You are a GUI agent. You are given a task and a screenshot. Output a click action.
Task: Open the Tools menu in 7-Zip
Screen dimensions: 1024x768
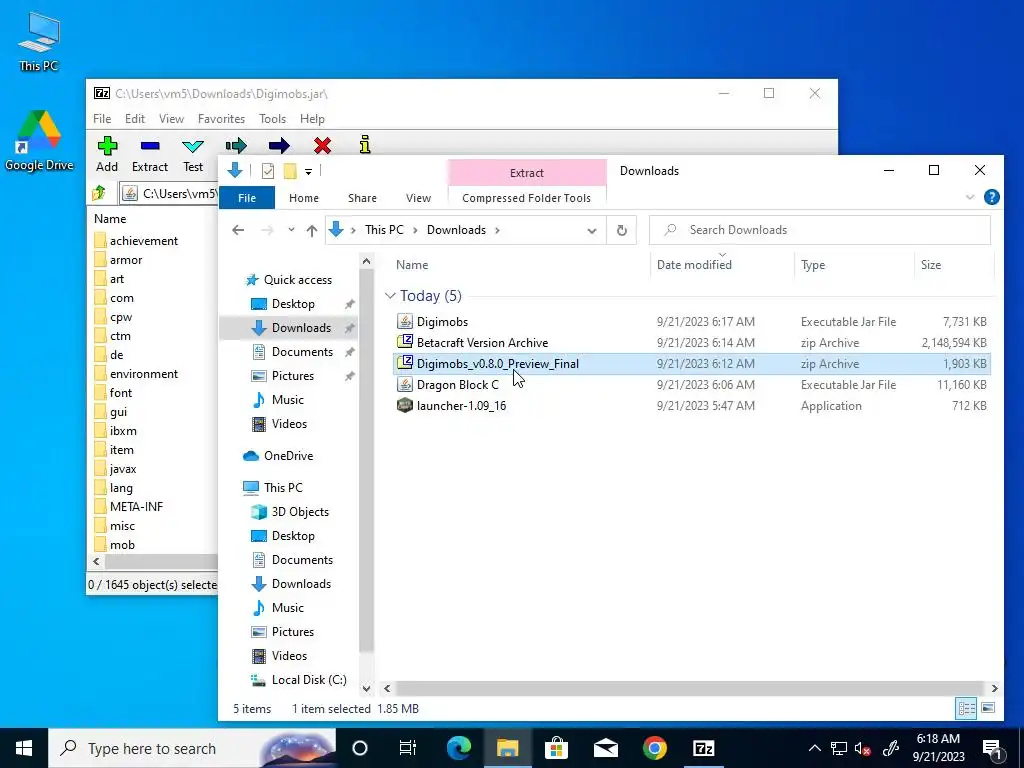click(x=272, y=119)
